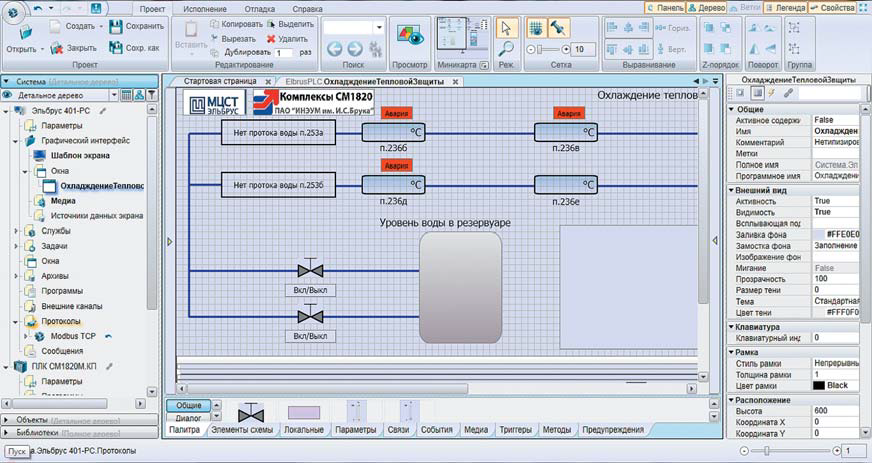Click the valve element in palette
This screenshot has width=872, height=463.
[x=251, y=413]
